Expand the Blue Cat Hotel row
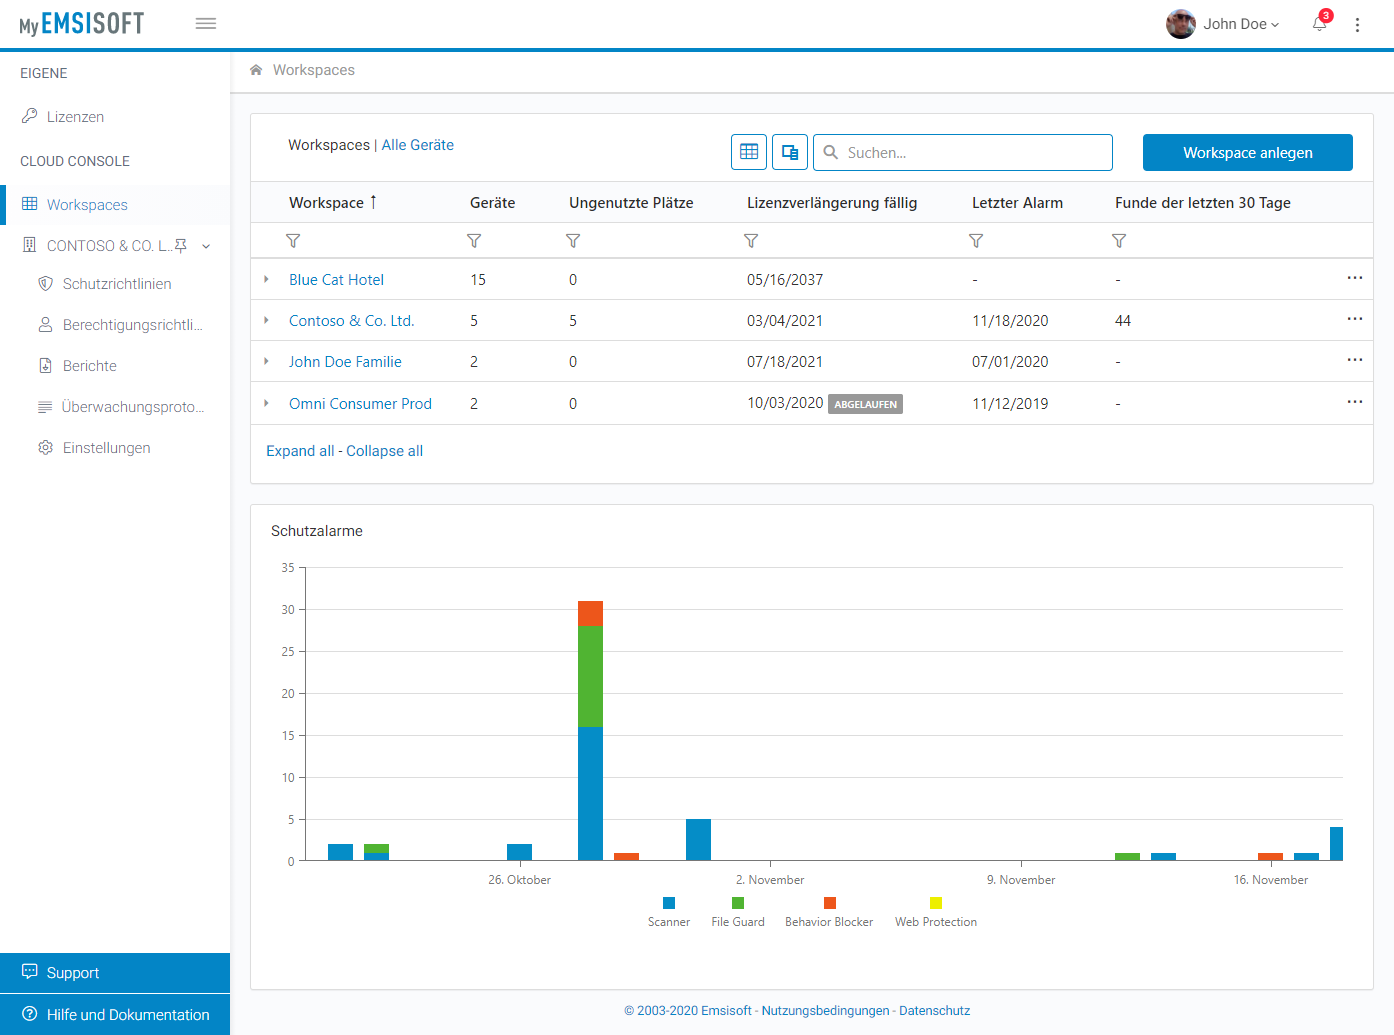 266,279
